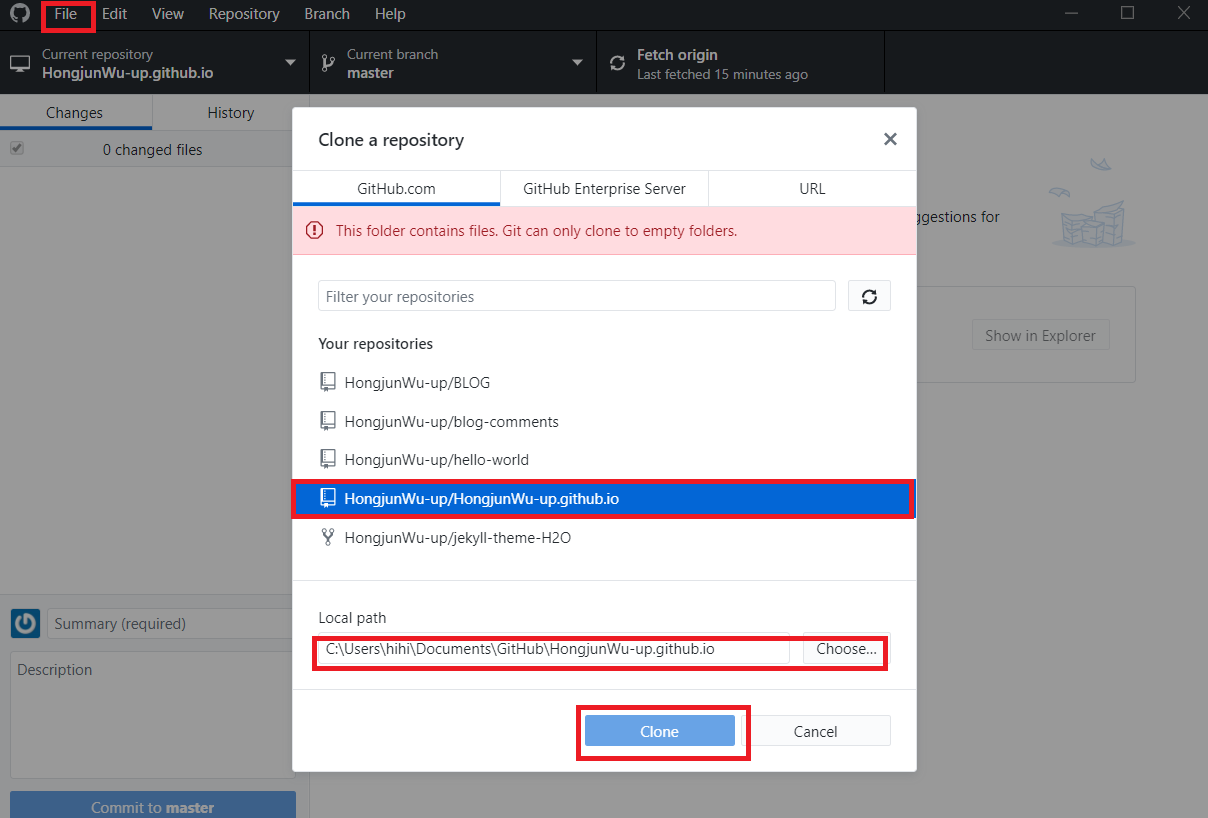
Task: Maximize the GitHub Desktop window
Action: click(x=1127, y=13)
